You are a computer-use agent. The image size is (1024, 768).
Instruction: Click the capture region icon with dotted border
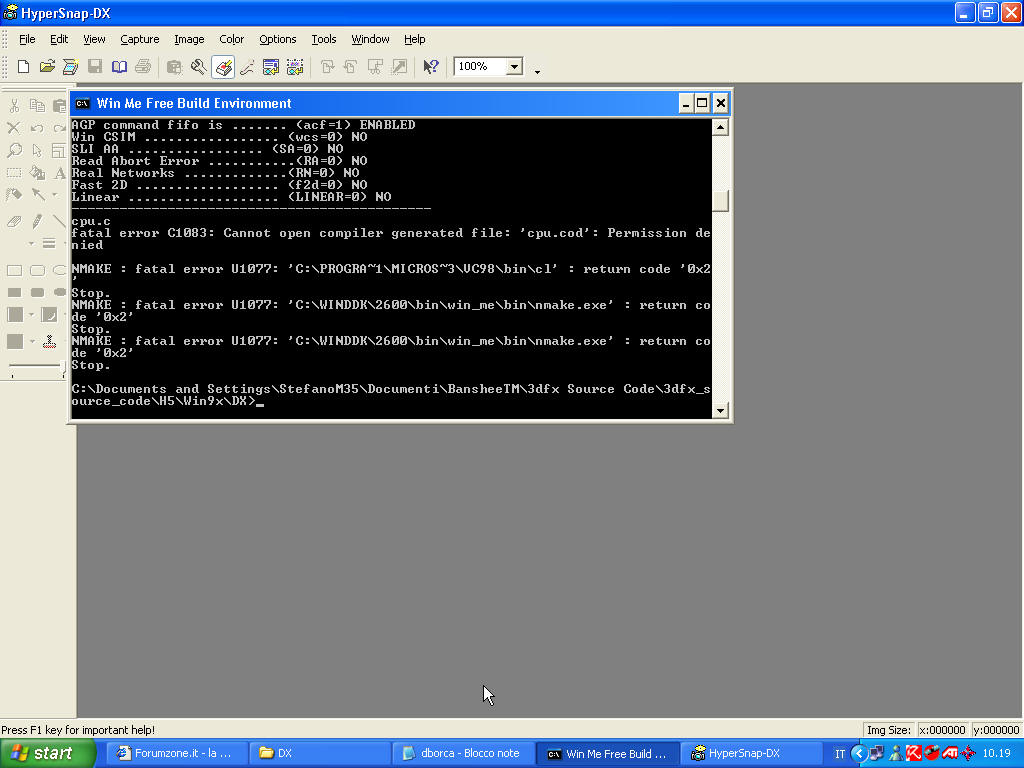click(295, 67)
